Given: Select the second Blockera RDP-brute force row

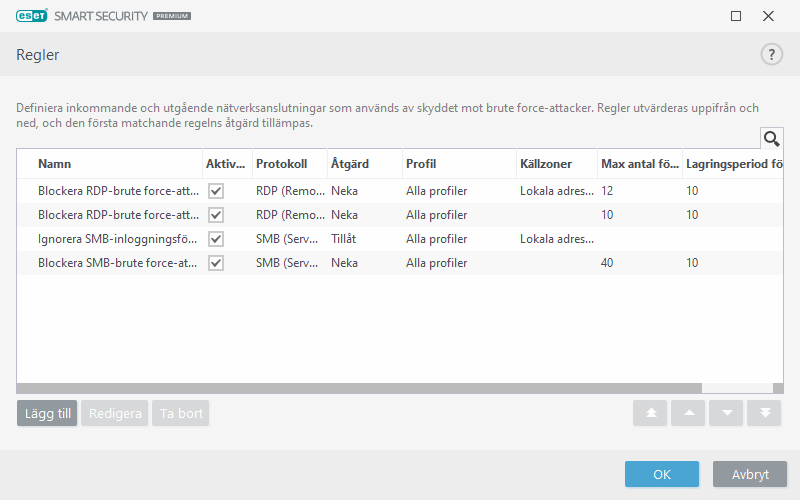Looking at the screenshot, I should [x=118, y=215].
